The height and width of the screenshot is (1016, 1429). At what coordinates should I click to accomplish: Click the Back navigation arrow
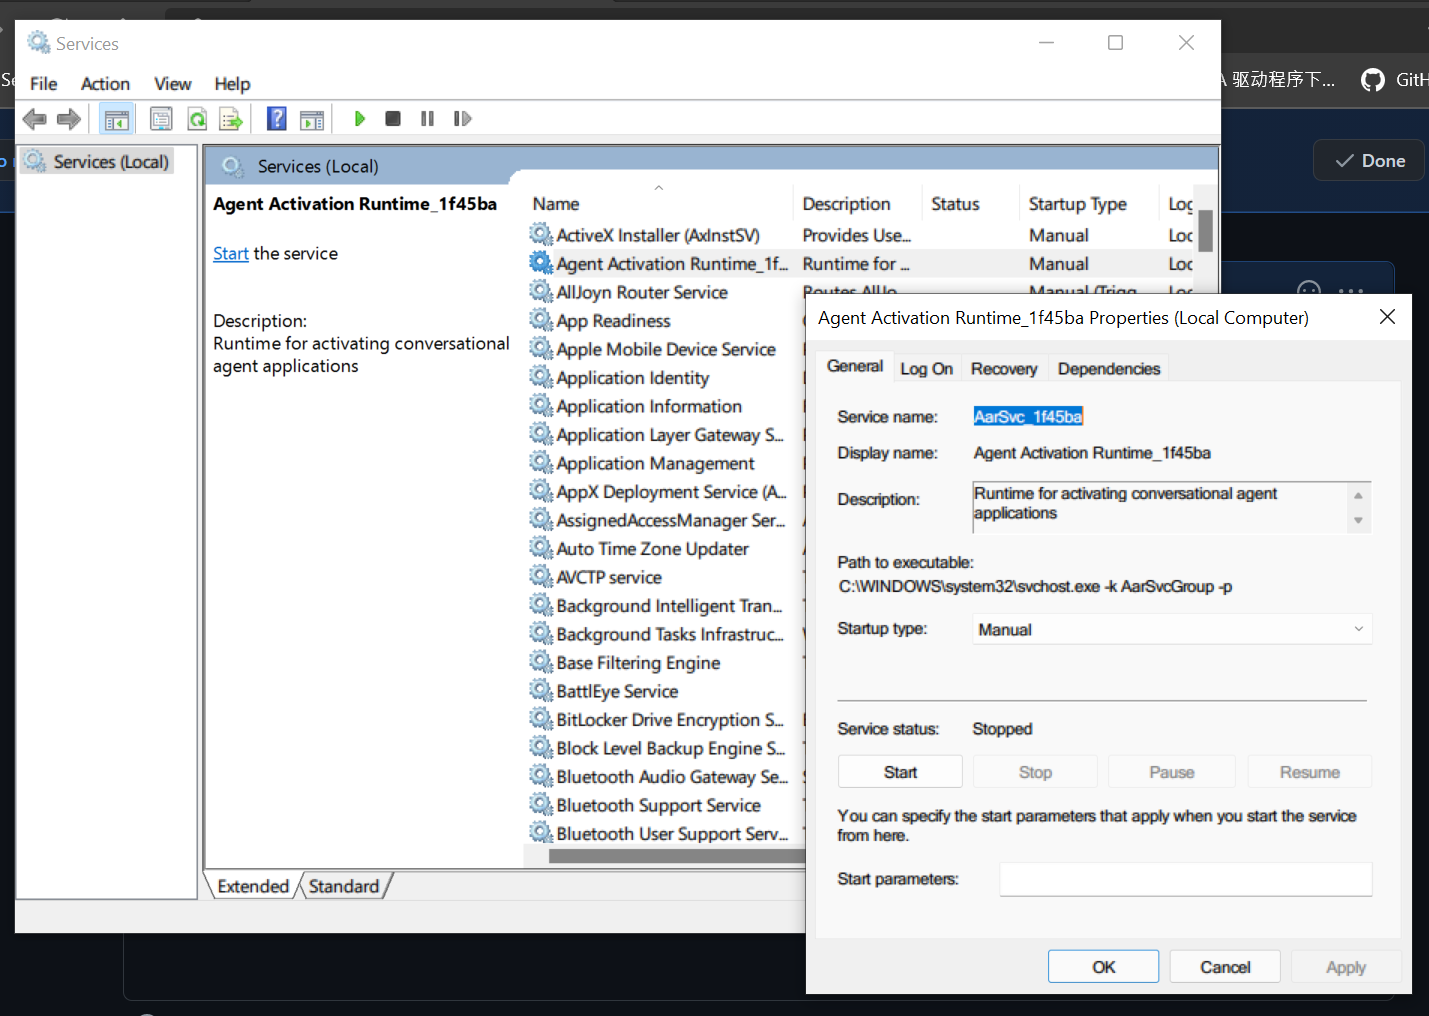[x=34, y=118]
